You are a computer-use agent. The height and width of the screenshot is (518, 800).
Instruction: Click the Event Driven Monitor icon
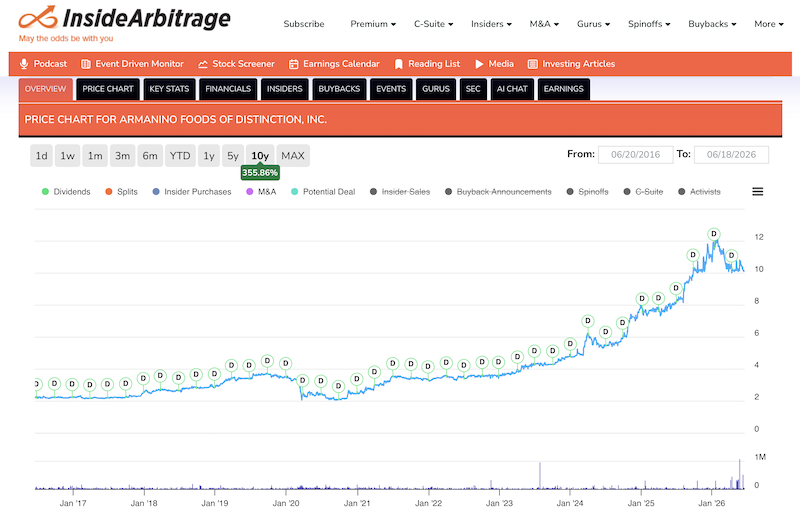pyautogui.click(x=86, y=64)
